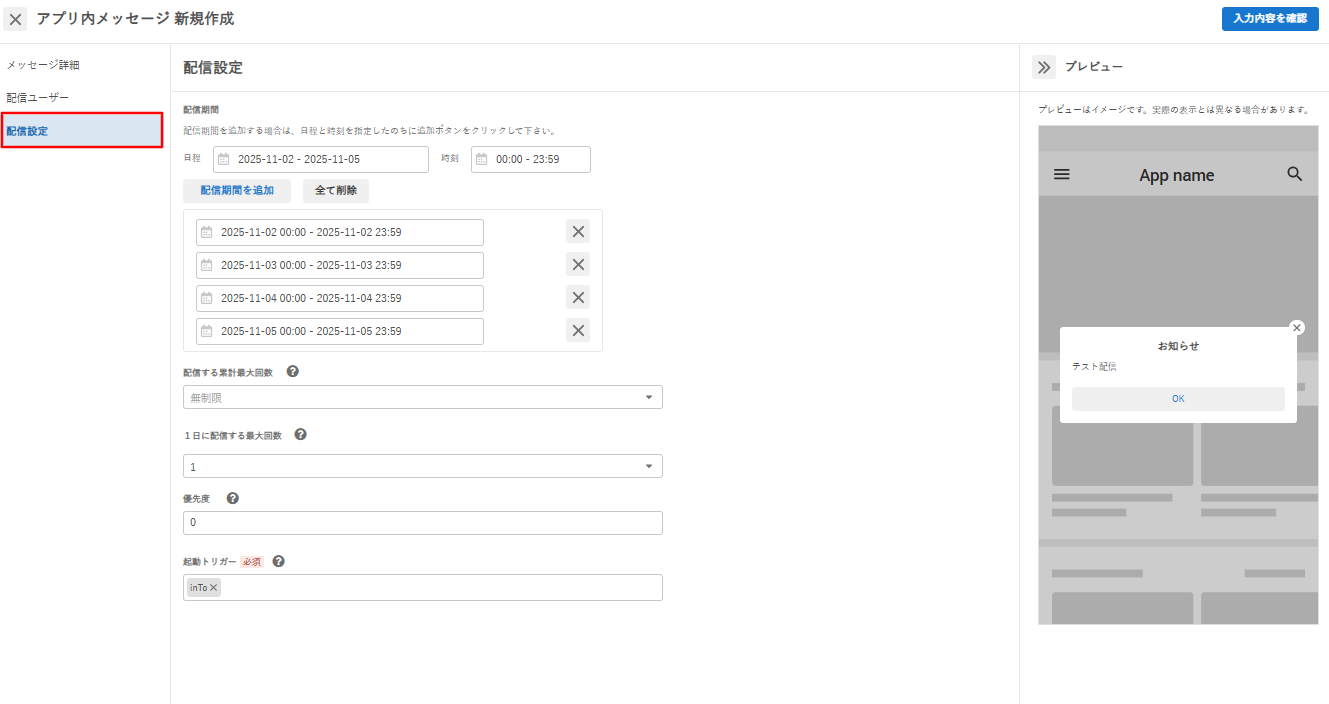Screen dimensions: 1329x704
Task: Close the お知らせ popup in preview
Action: click(1297, 327)
